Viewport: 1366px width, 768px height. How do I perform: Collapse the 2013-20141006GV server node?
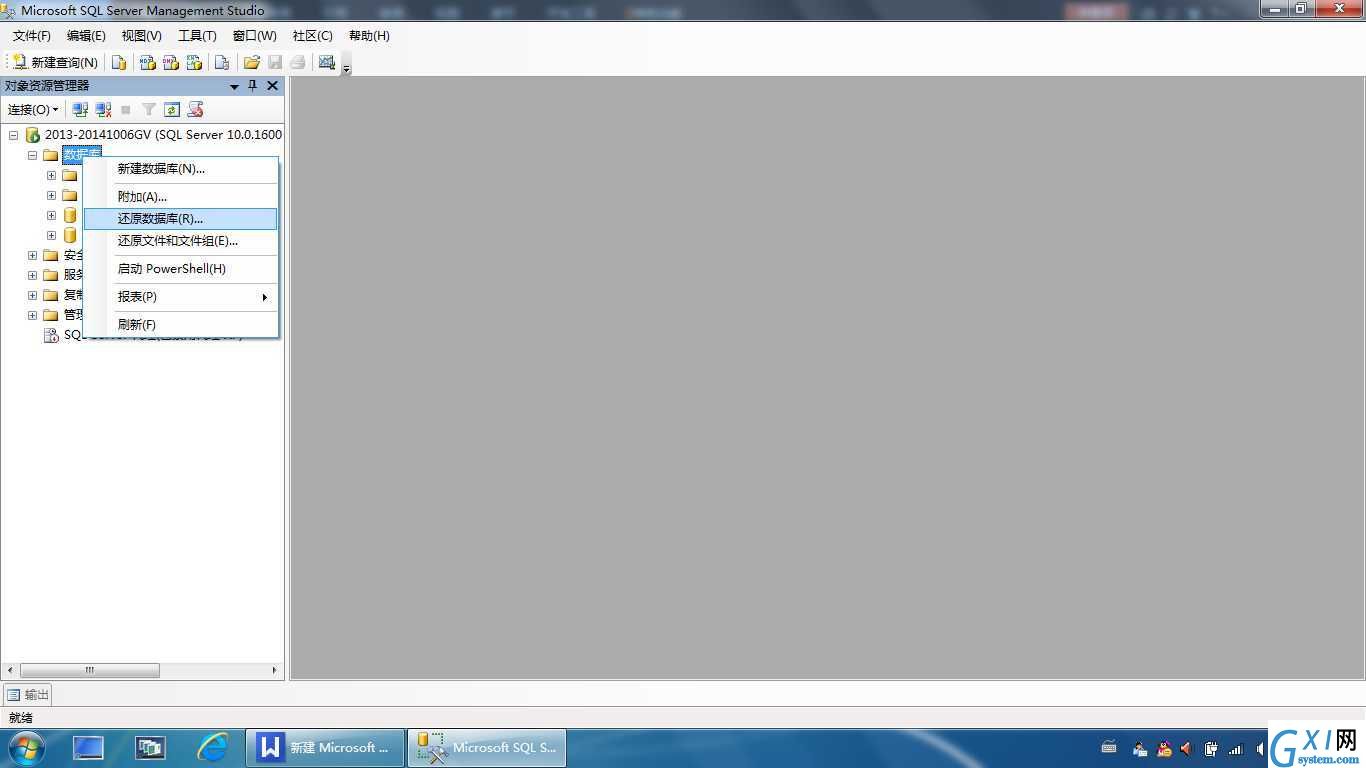pos(13,135)
